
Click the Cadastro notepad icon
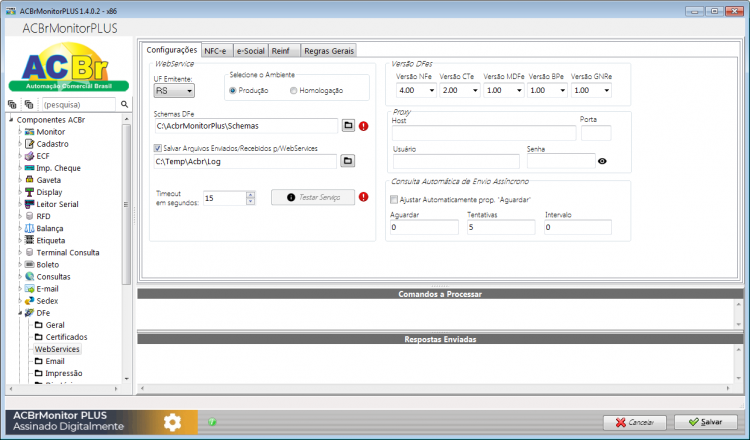(x=30, y=144)
